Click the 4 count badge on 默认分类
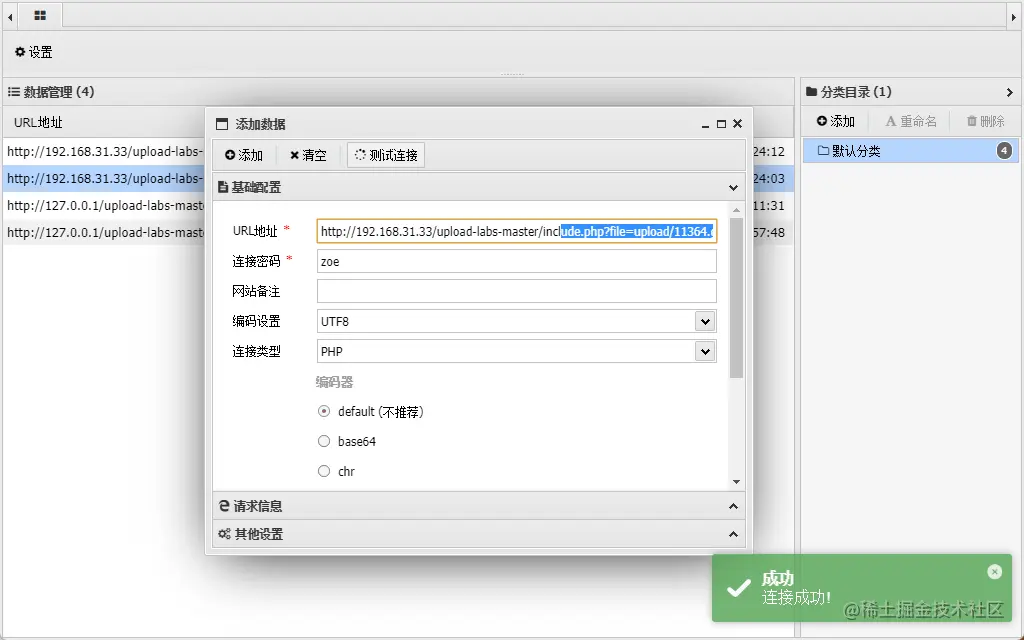Screen dimensions: 1024x640 1004,152
